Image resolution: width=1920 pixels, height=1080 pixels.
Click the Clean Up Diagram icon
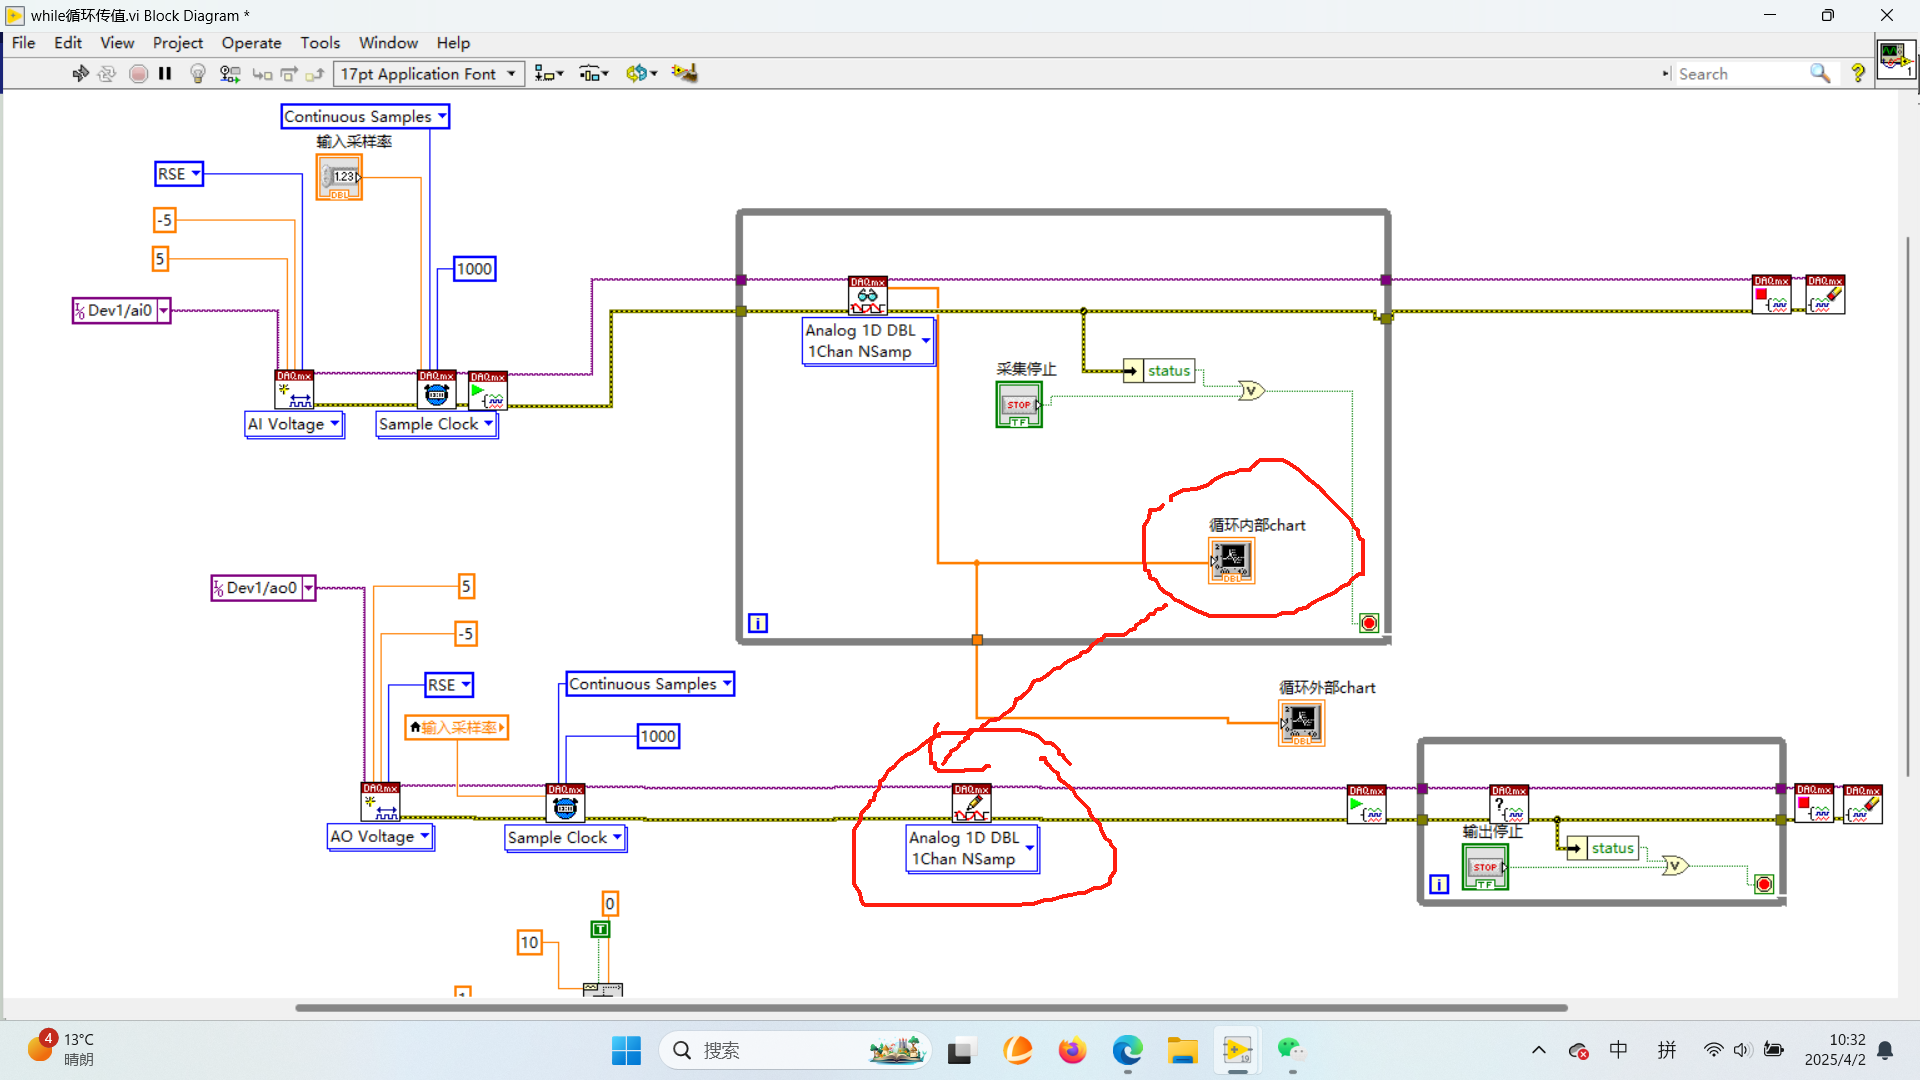click(x=684, y=73)
